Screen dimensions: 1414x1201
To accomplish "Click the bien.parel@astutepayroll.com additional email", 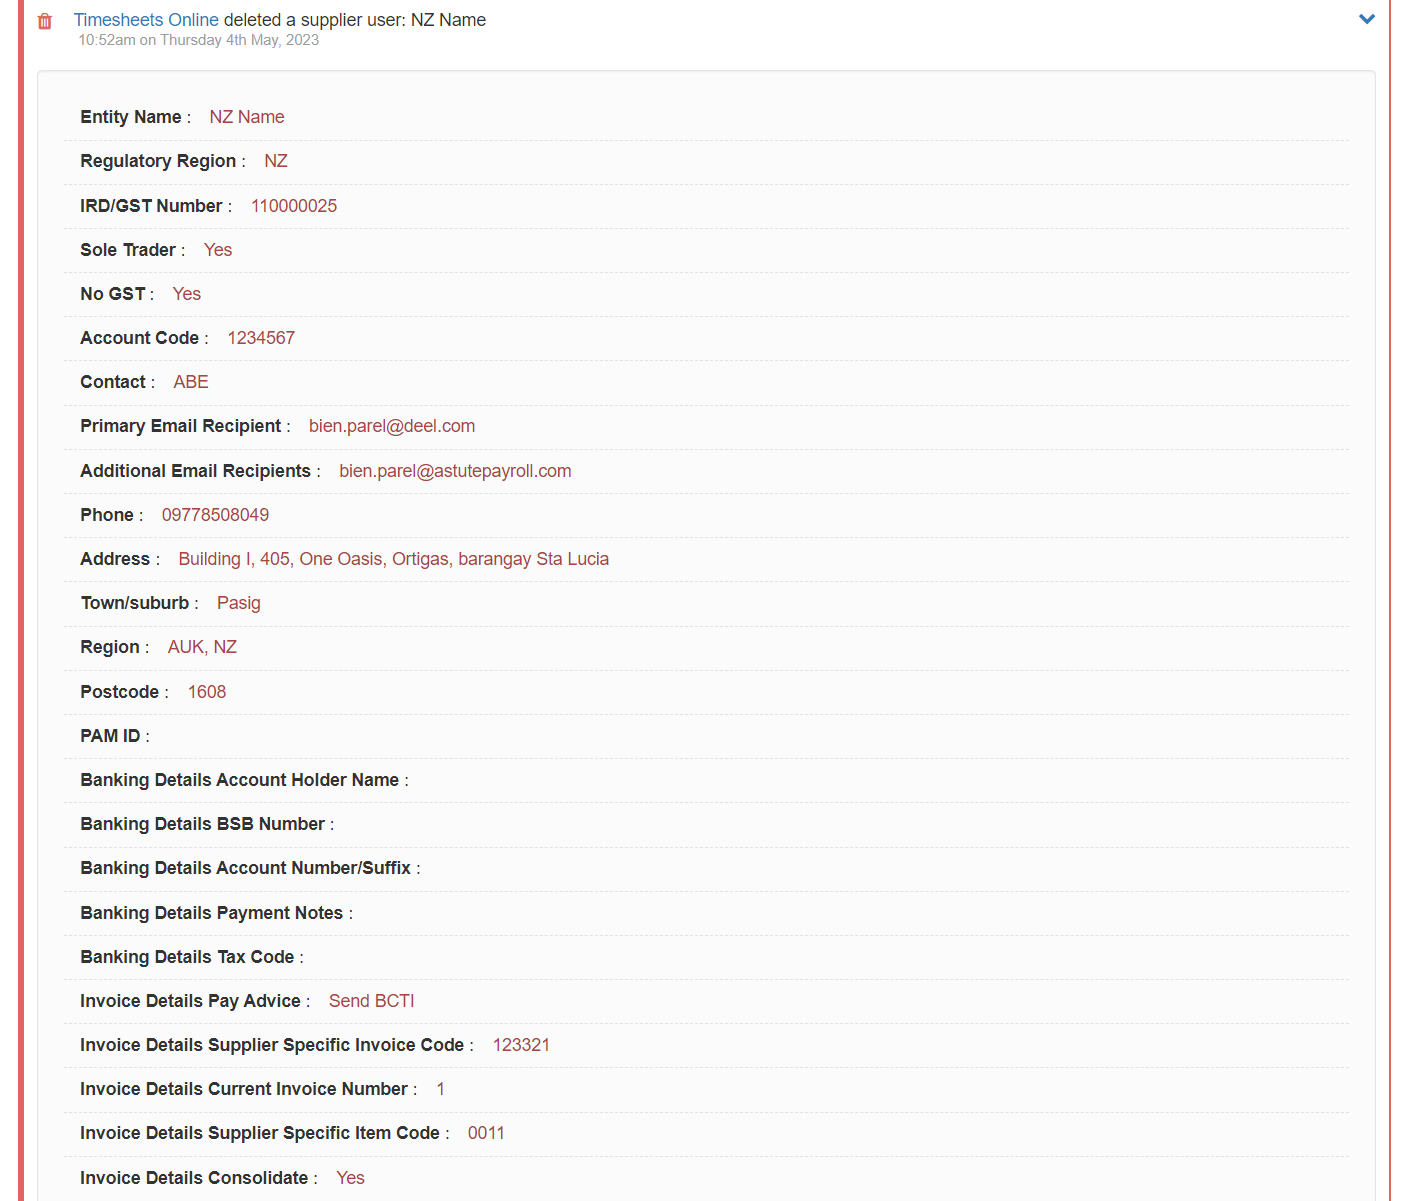I will click(455, 471).
